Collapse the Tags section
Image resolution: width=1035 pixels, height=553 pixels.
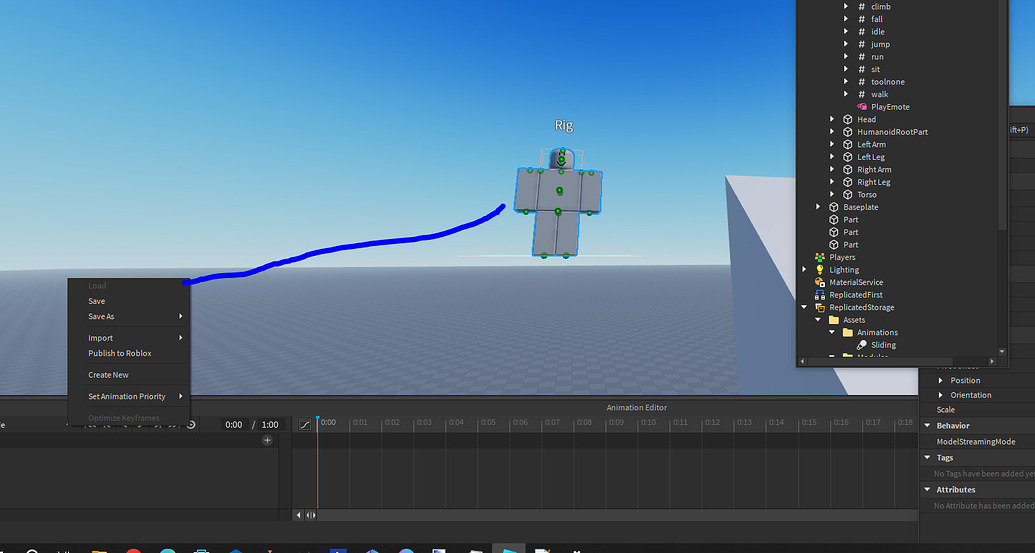[x=927, y=457]
